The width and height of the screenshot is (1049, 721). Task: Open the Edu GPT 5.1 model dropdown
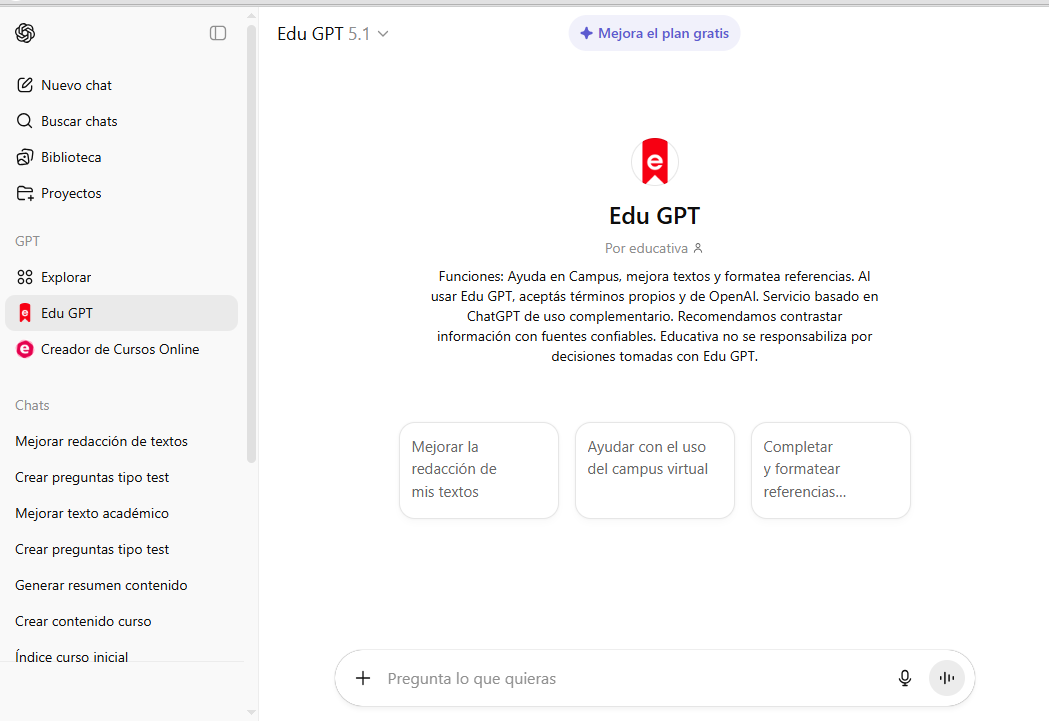[x=333, y=32]
